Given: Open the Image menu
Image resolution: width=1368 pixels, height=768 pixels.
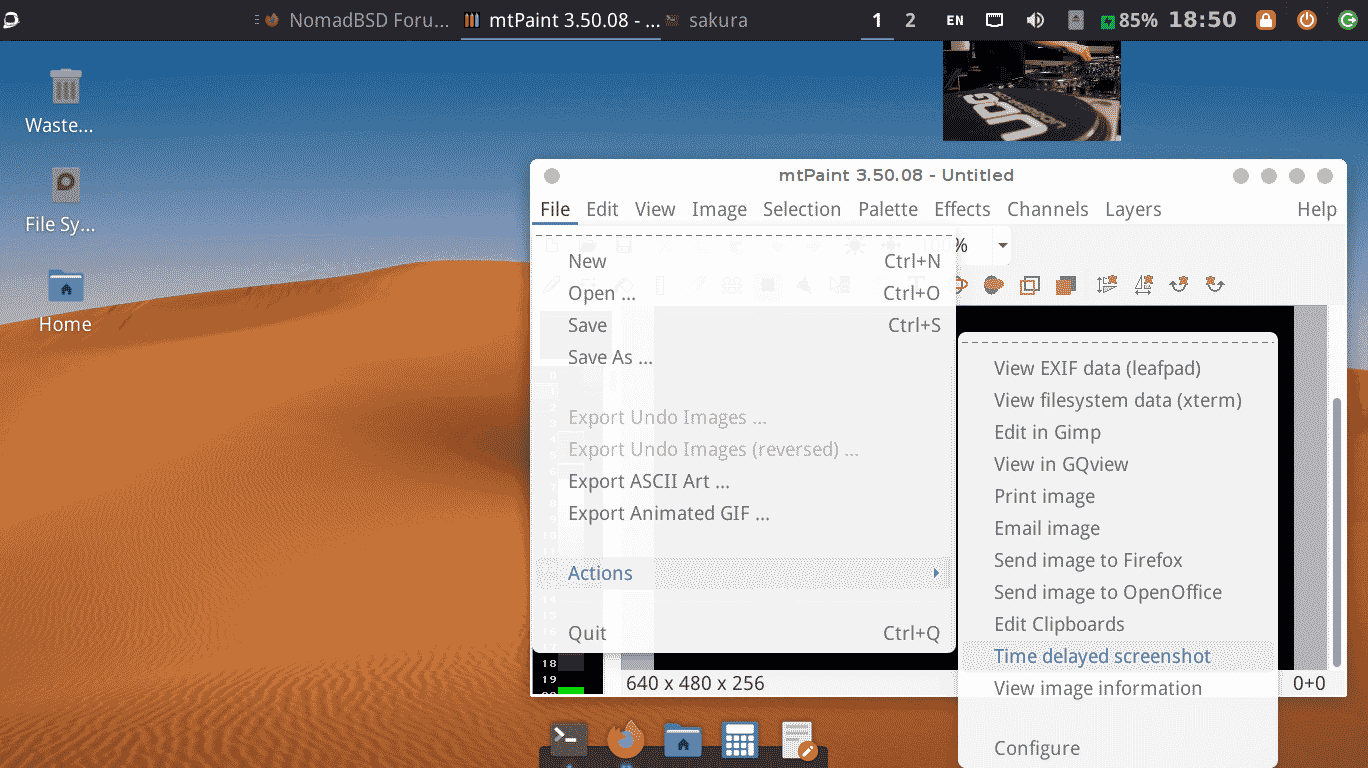Looking at the screenshot, I should [x=719, y=209].
